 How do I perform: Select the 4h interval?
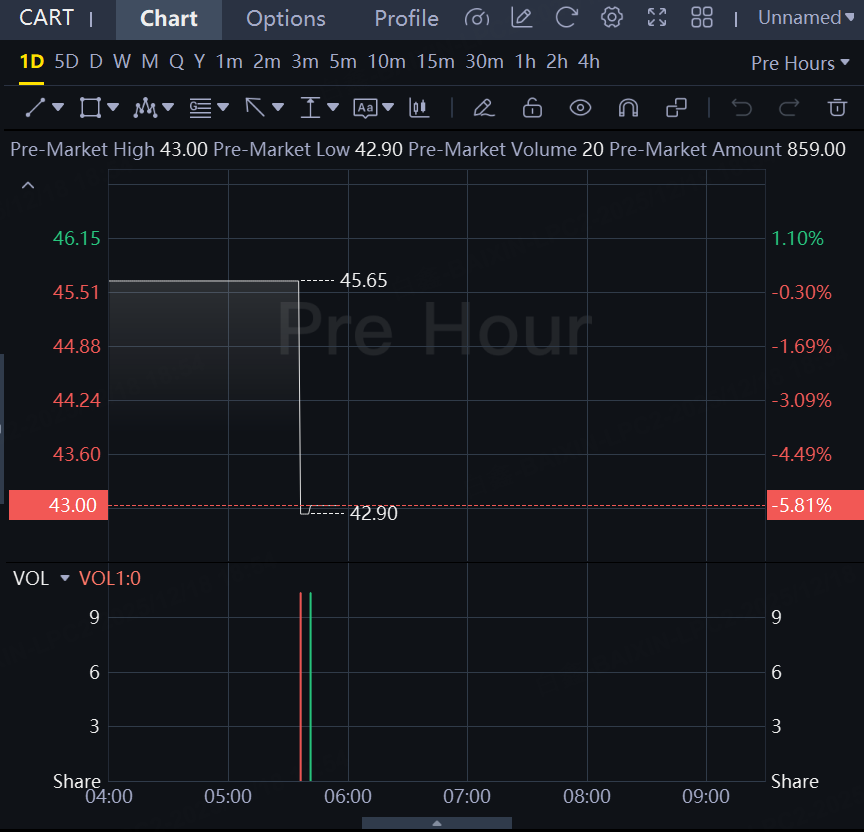pyautogui.click(x=588, y=62)
